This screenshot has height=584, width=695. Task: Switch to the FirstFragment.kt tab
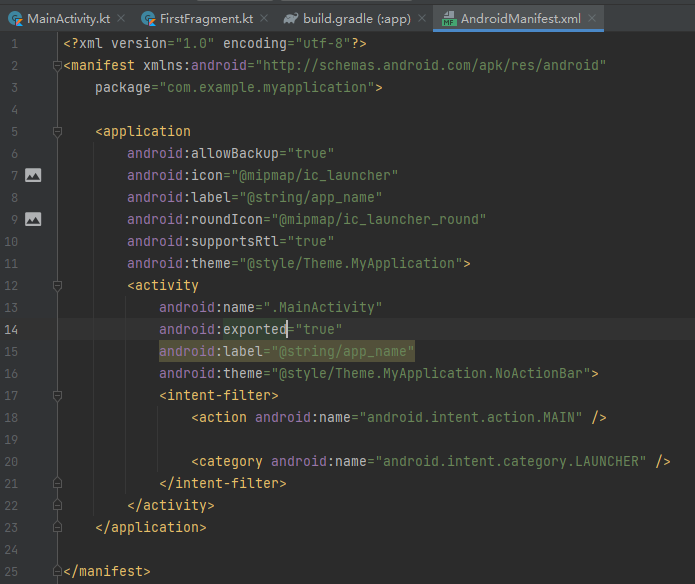coord(206,19)
